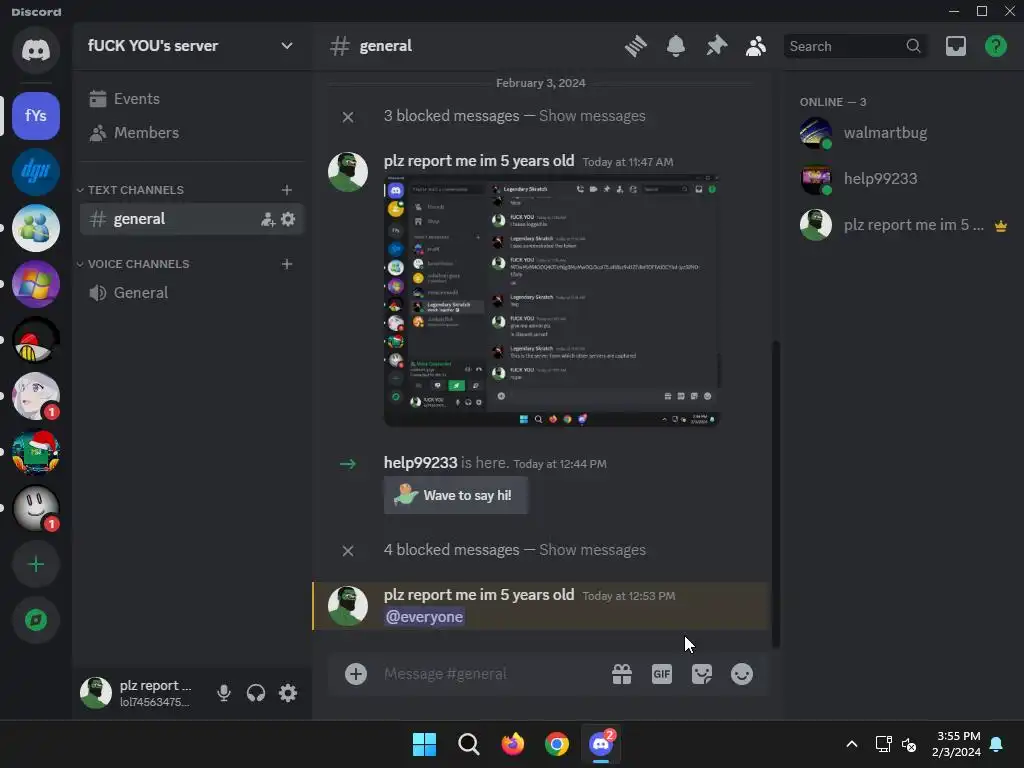Image resolution: width=1024 pixels, height=768 pixels.
Task: Open plz report me im 5 member entry
Action: click(903, 225)
